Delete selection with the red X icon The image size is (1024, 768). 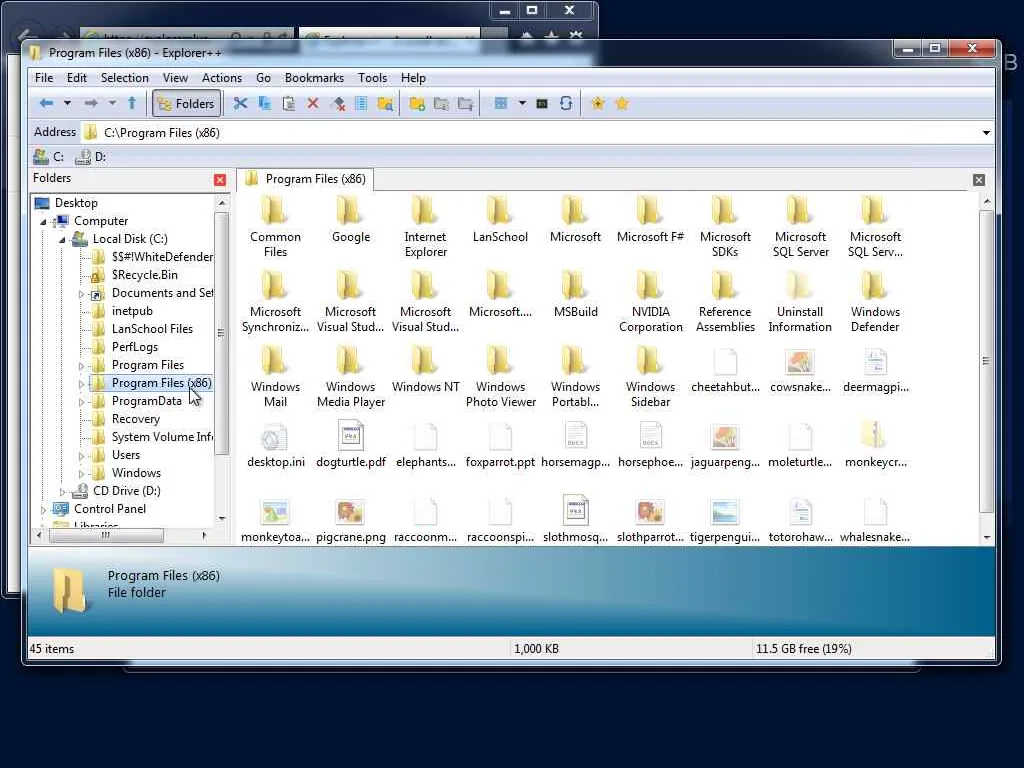313,103
